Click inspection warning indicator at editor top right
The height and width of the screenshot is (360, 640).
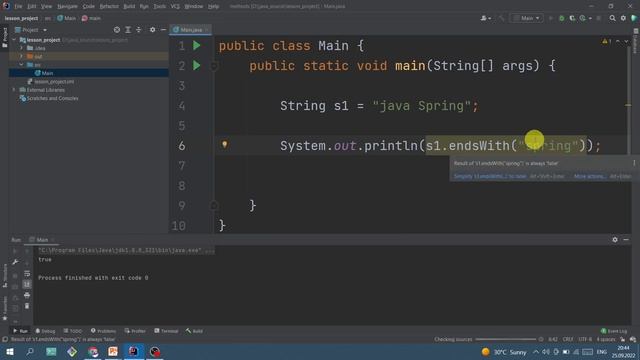pos(606,41)
